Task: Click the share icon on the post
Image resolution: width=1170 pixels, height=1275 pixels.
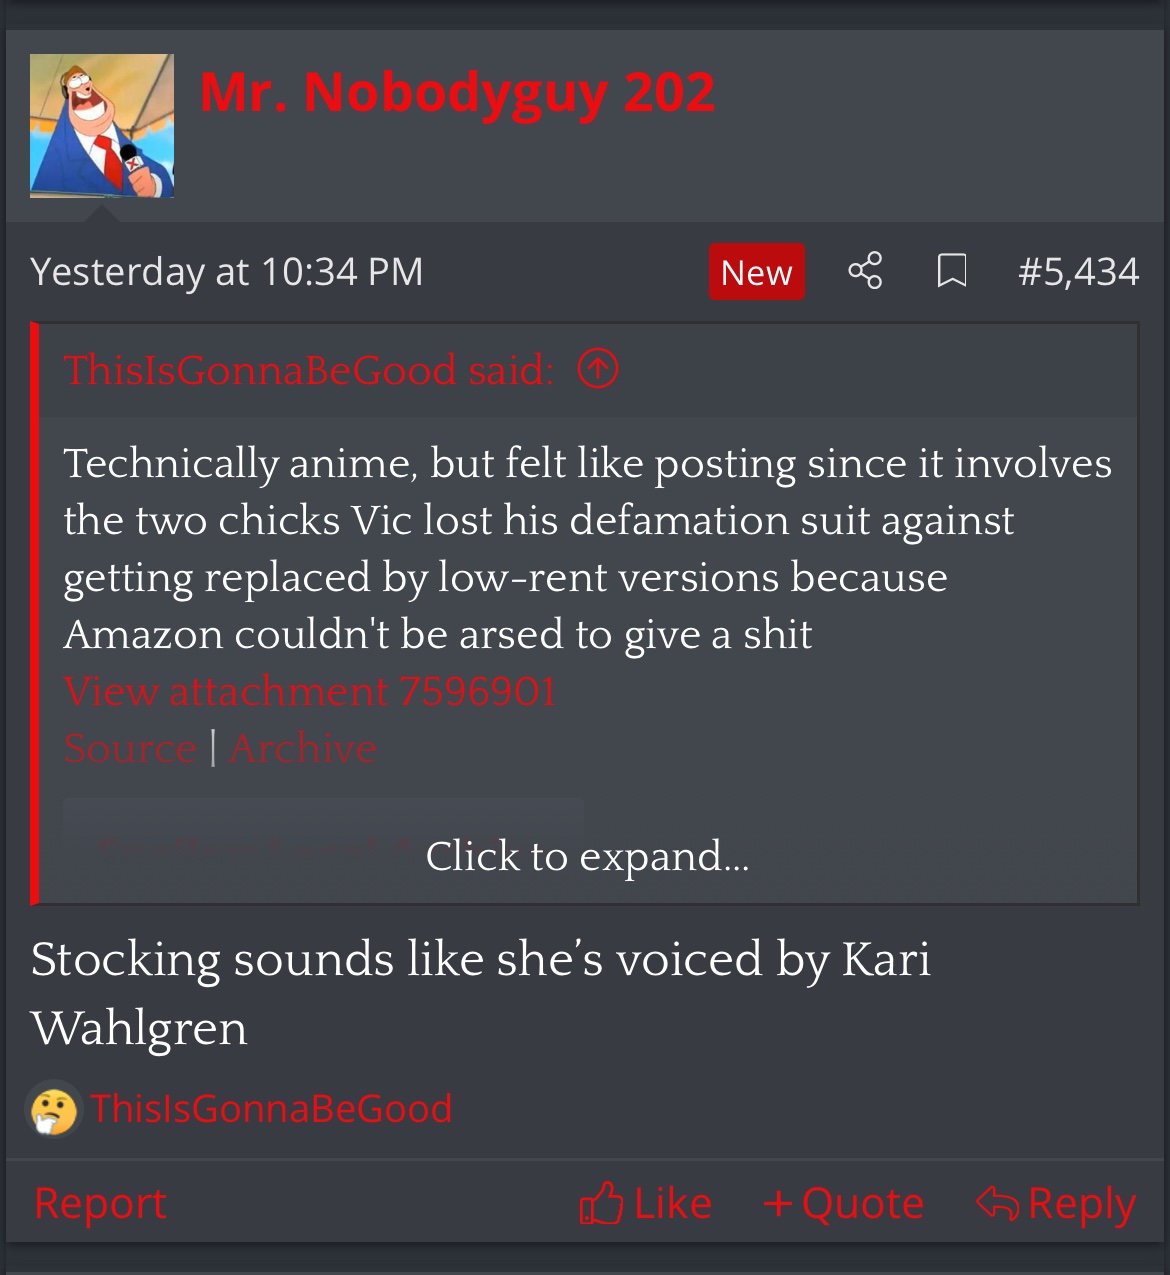Action: [x=865, y=271]
